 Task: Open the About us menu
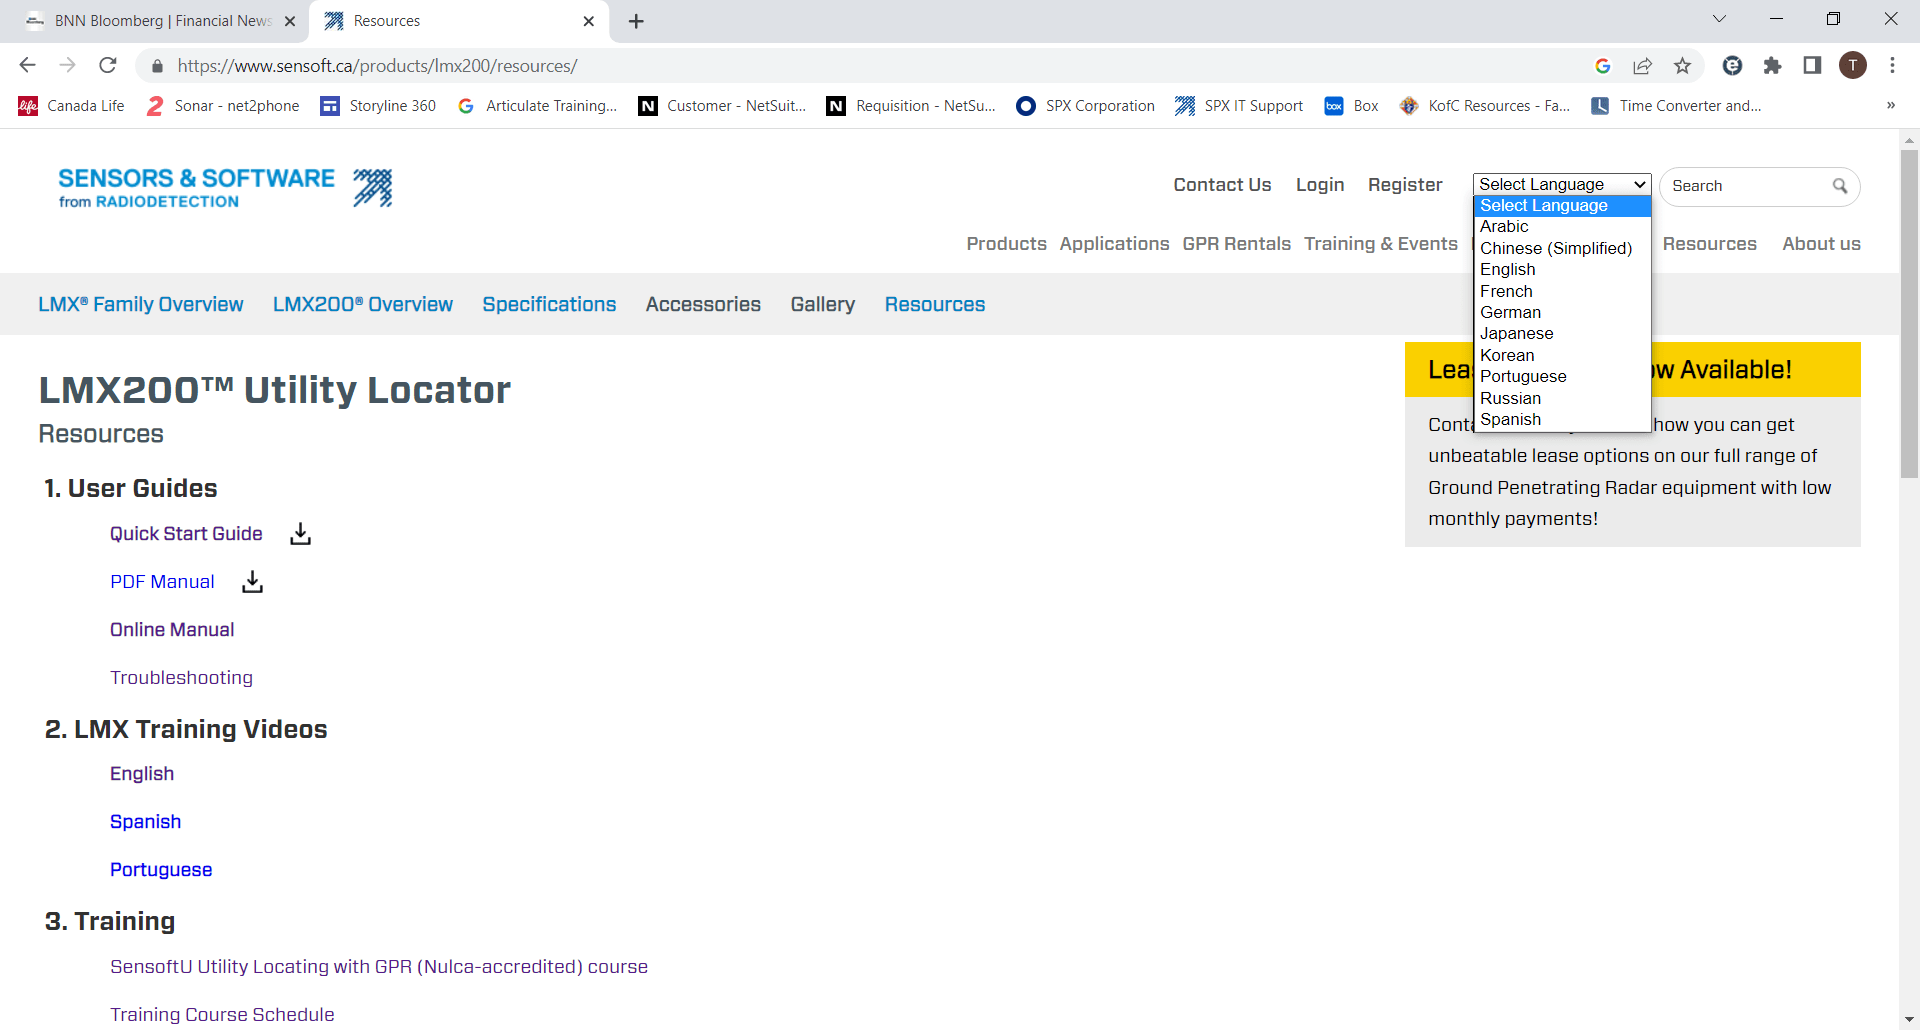[1821, 244]
